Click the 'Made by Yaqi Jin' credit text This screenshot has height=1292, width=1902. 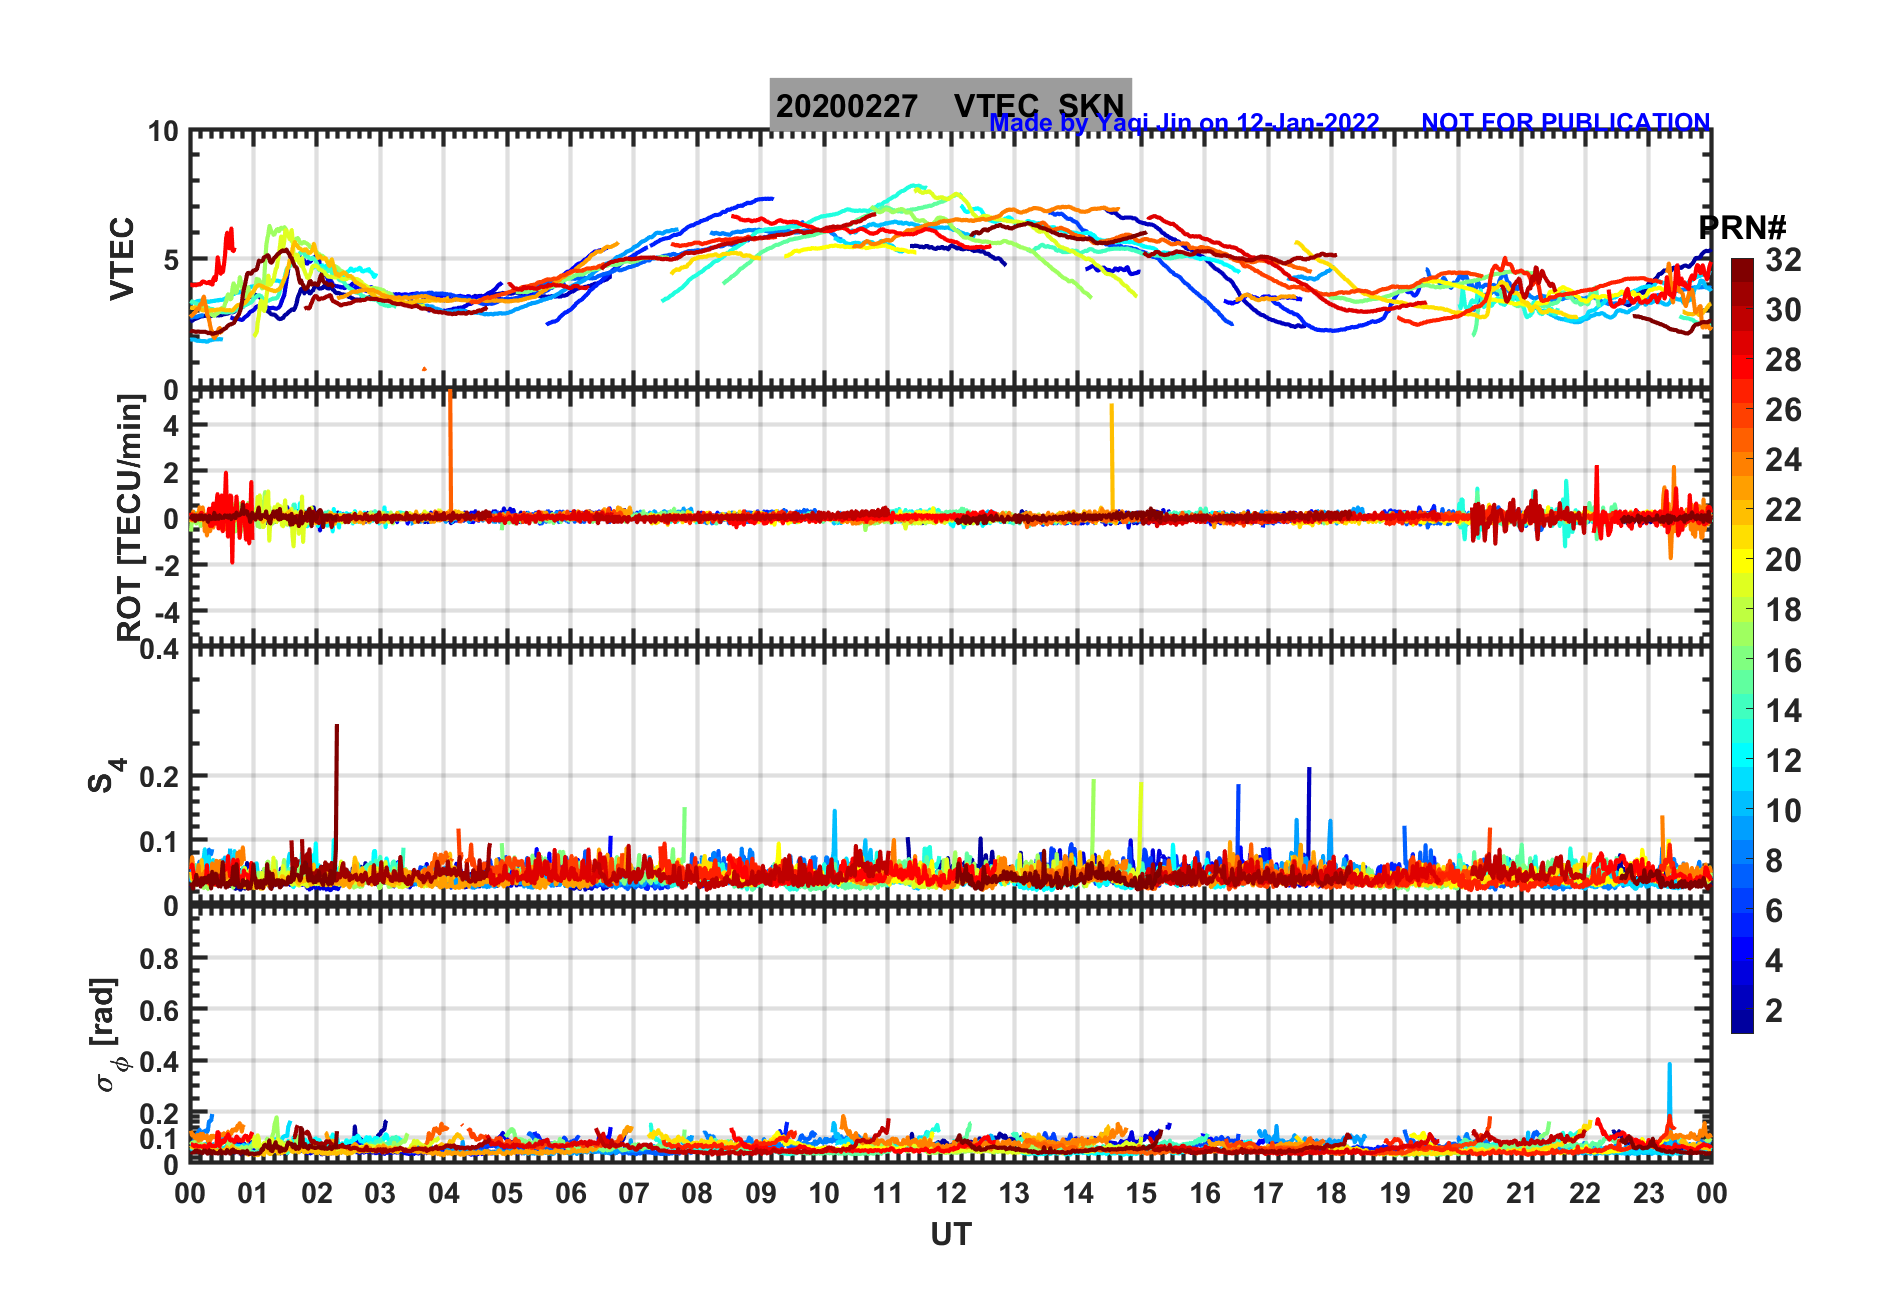pyautogui.click(x=1184, y=123)
